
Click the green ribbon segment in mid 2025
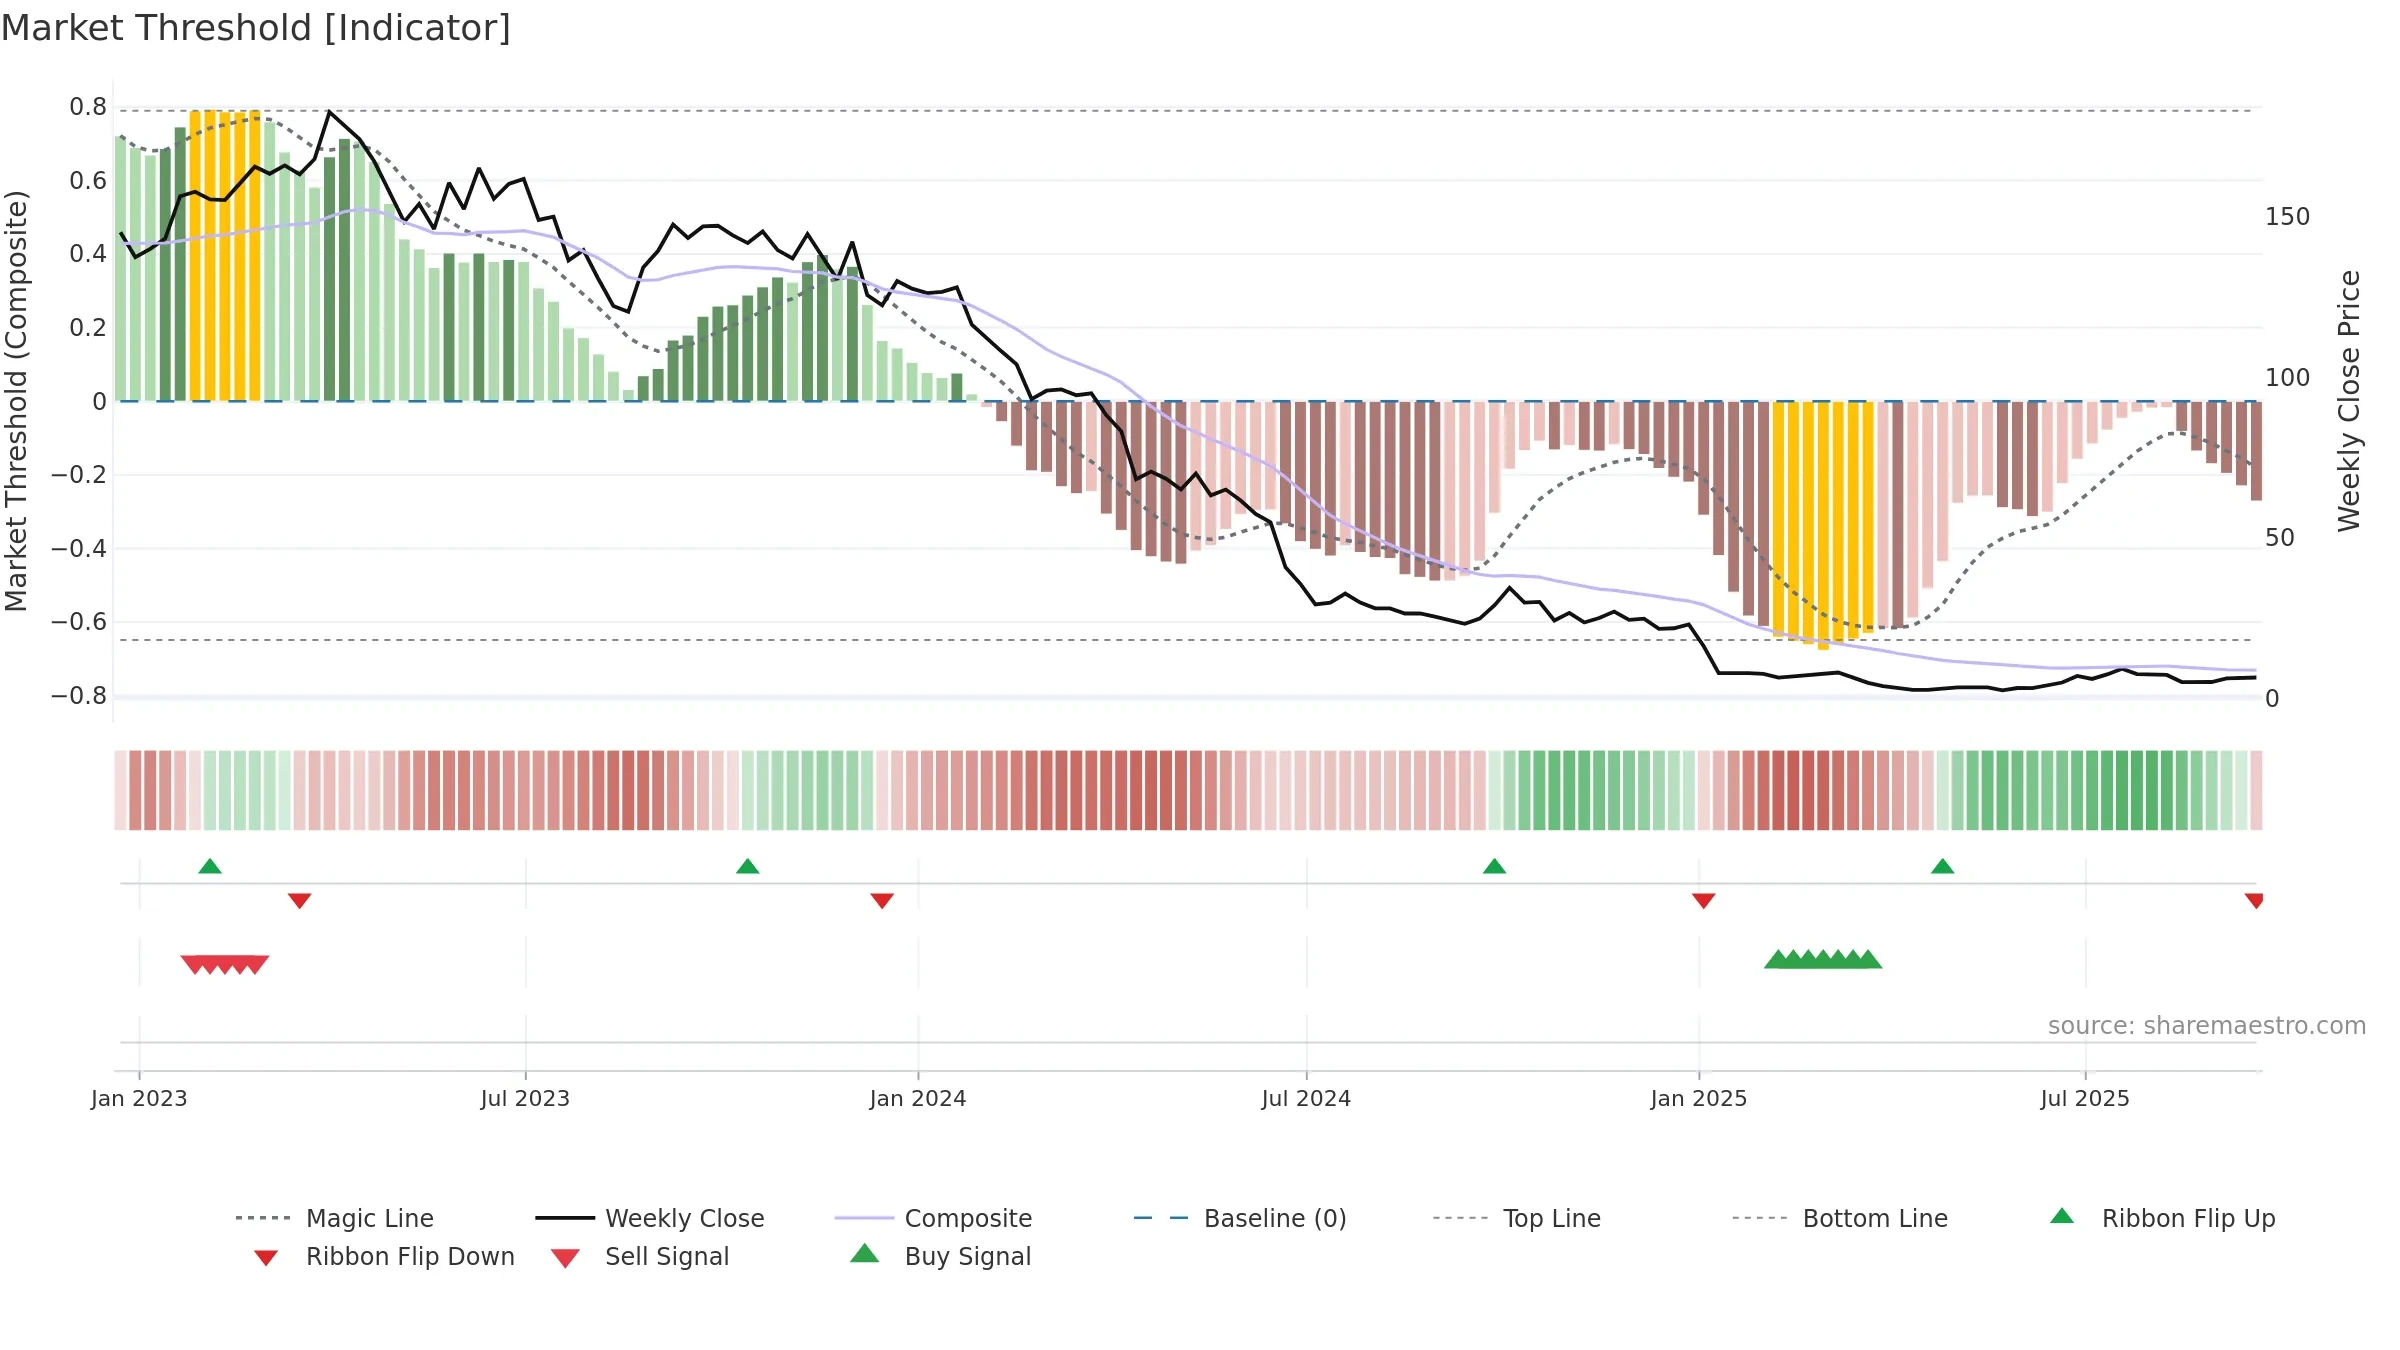[x=2092, y=790]
